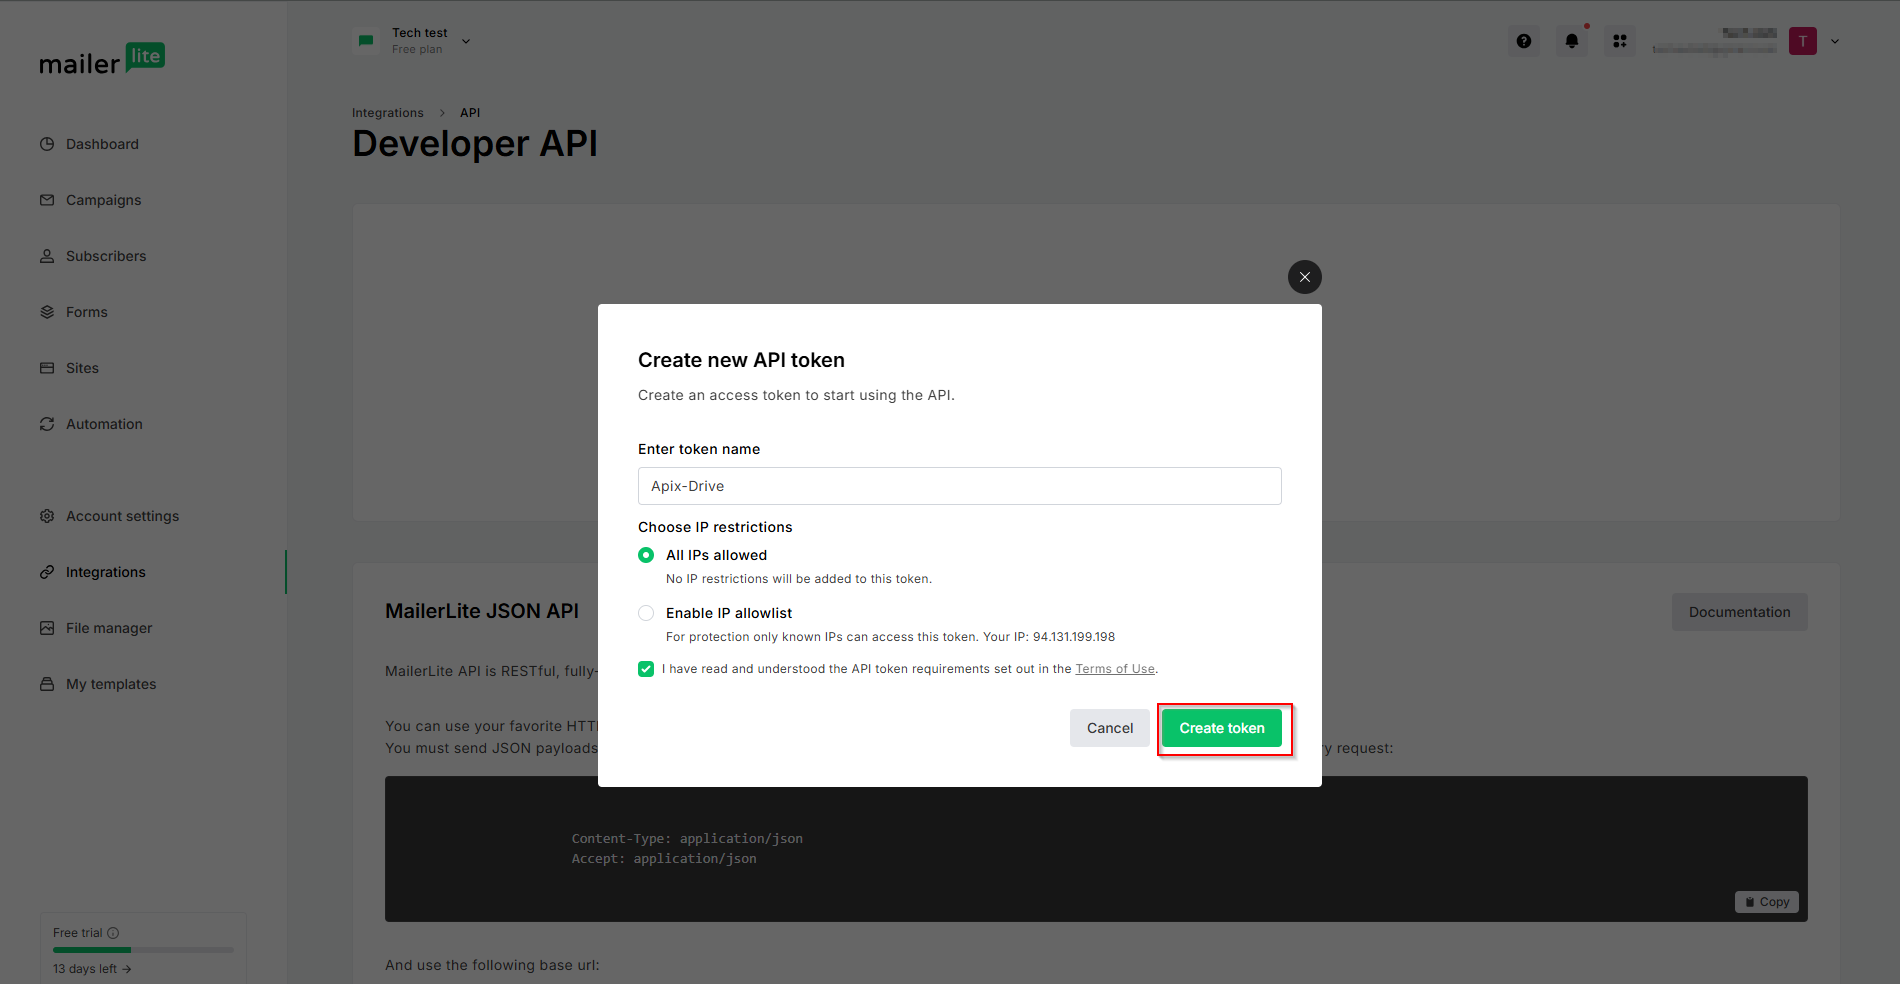This screenshot has height=984, width=1900.
Task: Uncheck the Terms of Use agreement checkbox
Action: click(646, 669)
